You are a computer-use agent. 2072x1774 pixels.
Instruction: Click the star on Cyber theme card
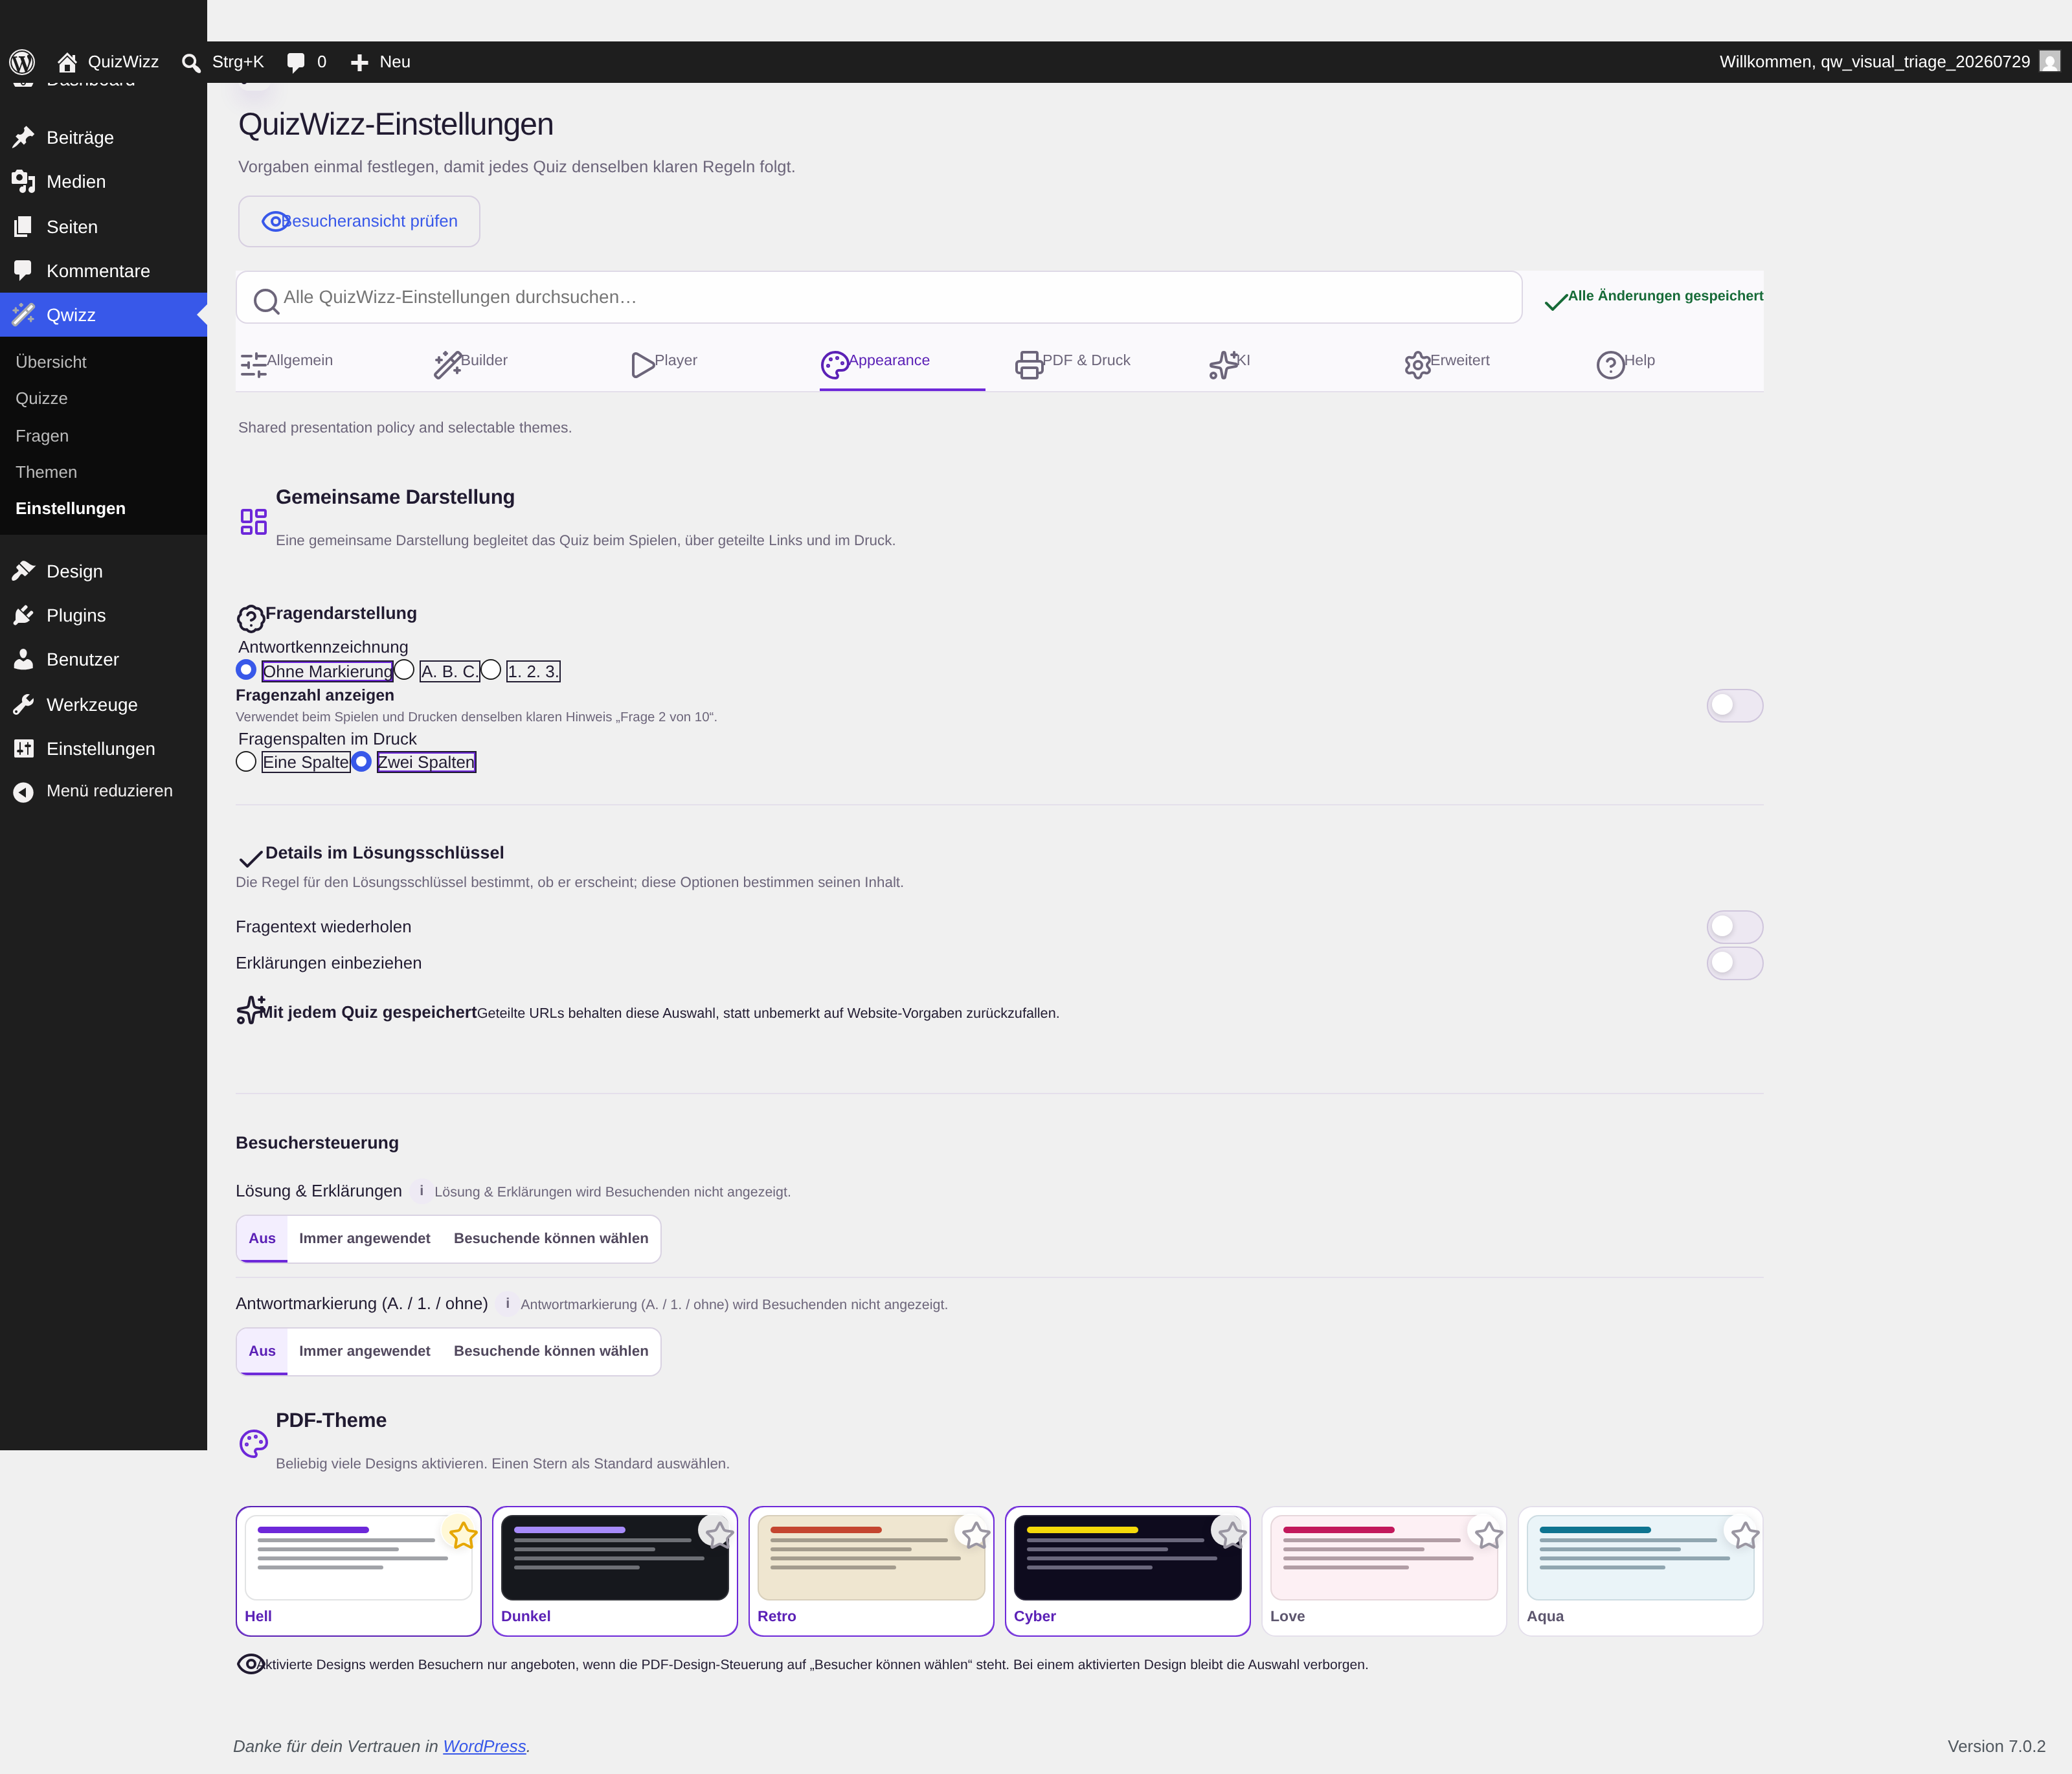1232,1535
